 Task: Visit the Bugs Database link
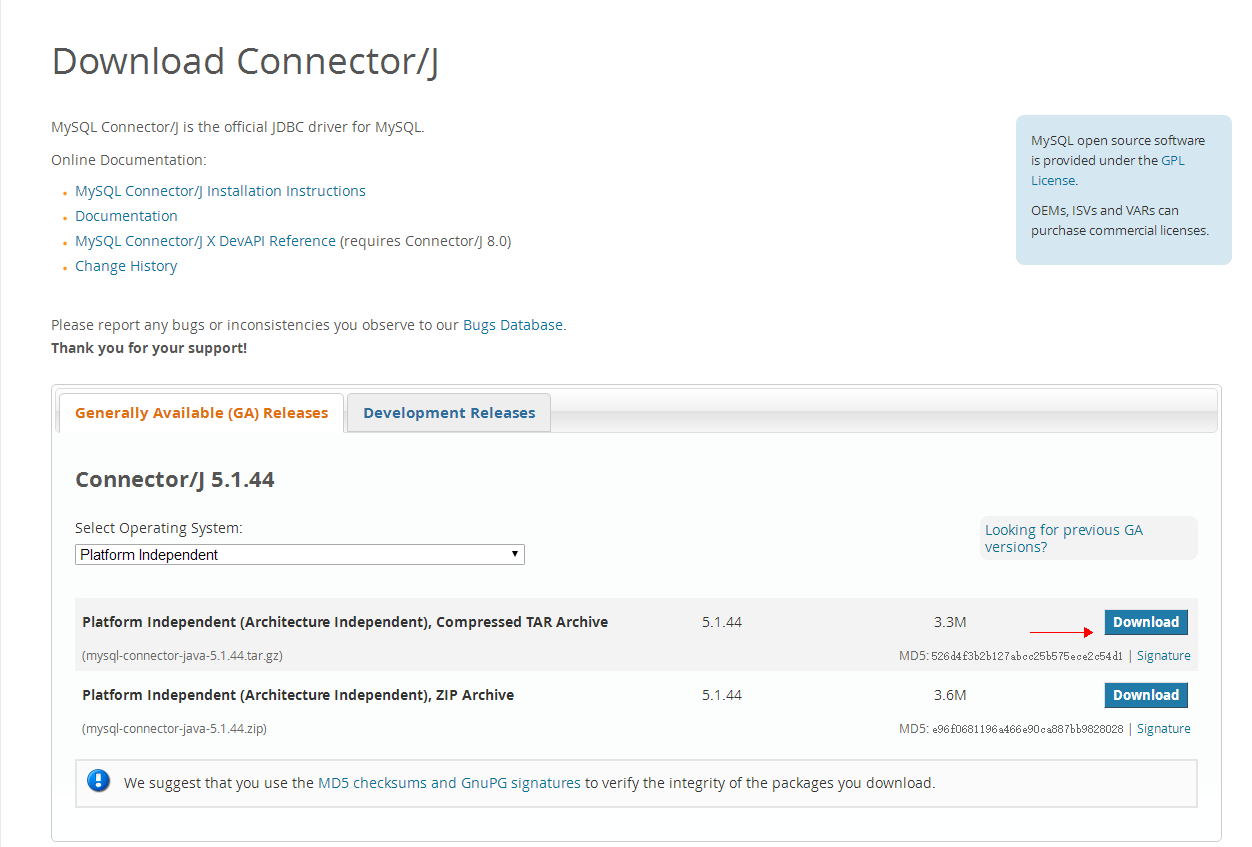coord(513,325)
